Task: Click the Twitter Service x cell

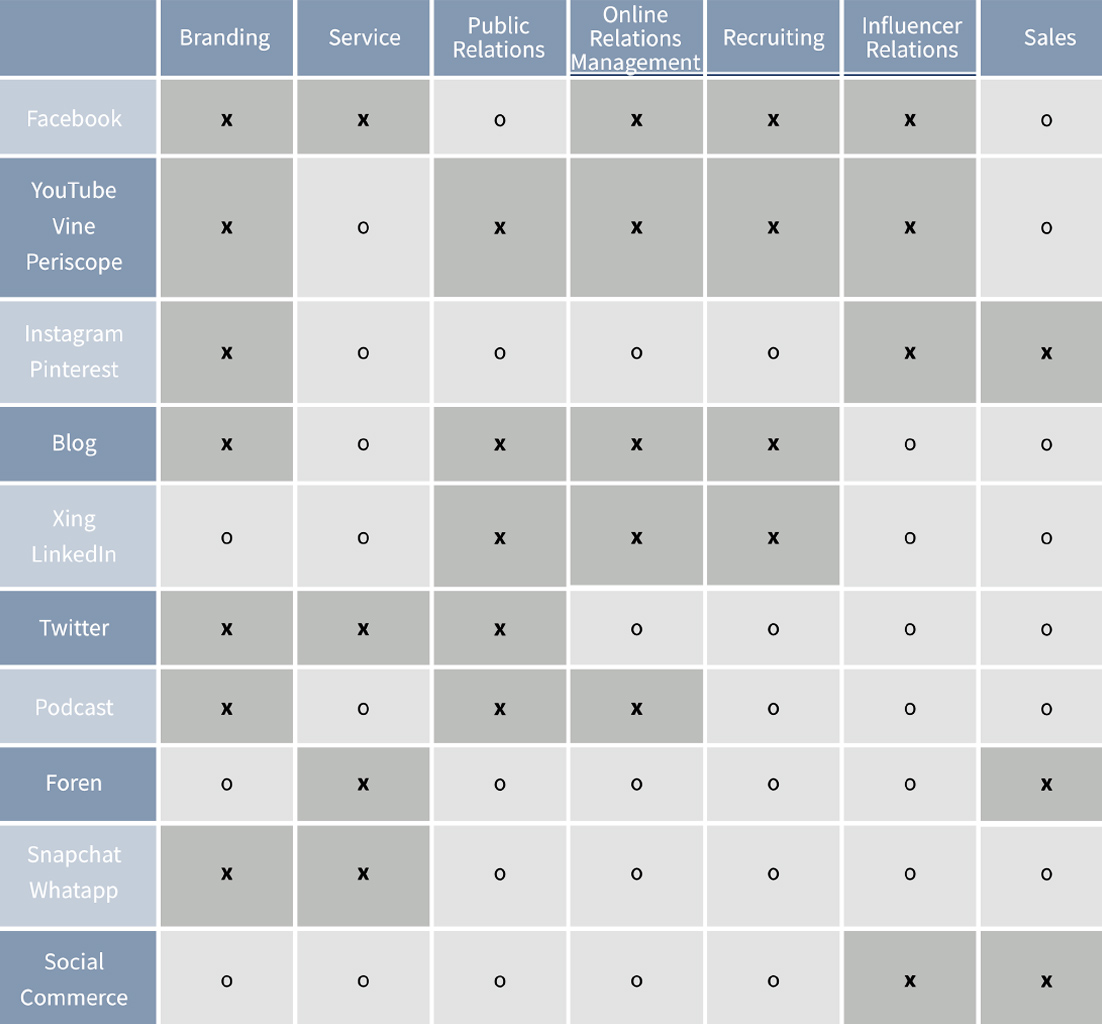Action: pos(363,628)
